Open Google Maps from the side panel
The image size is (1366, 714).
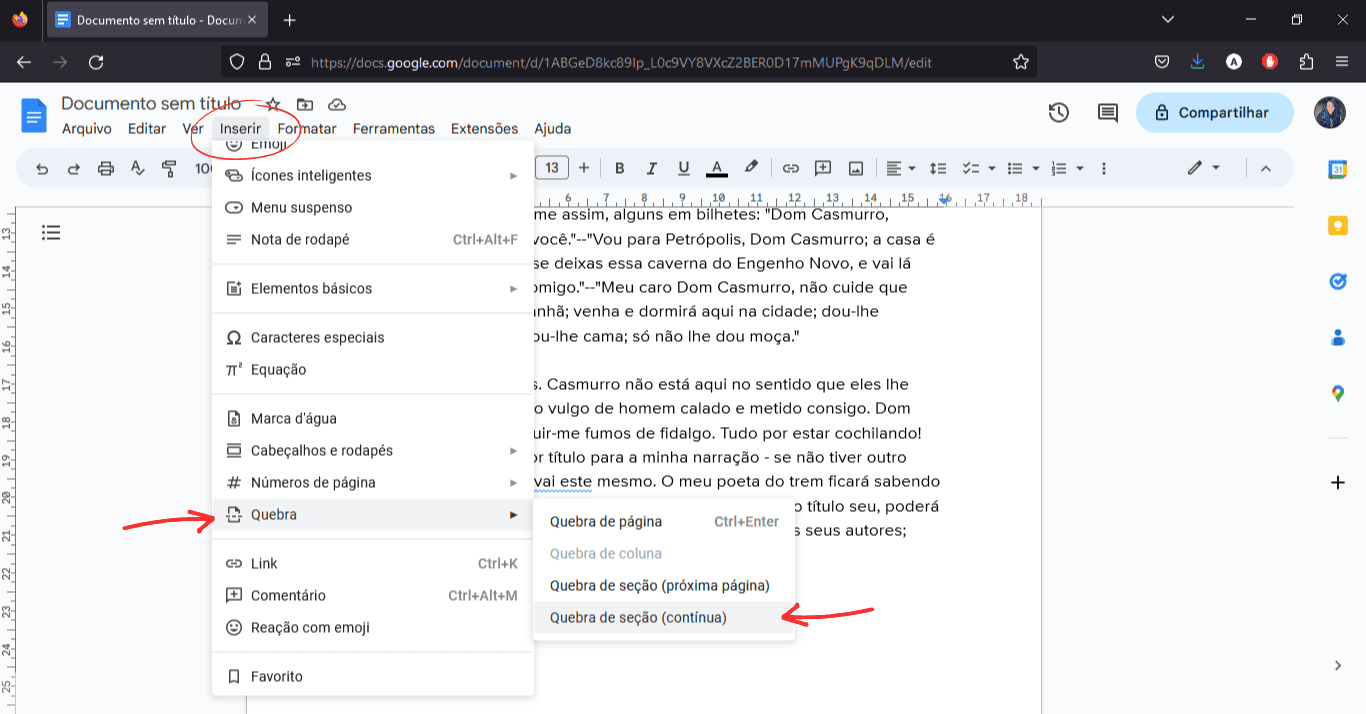coord(1337,393)
